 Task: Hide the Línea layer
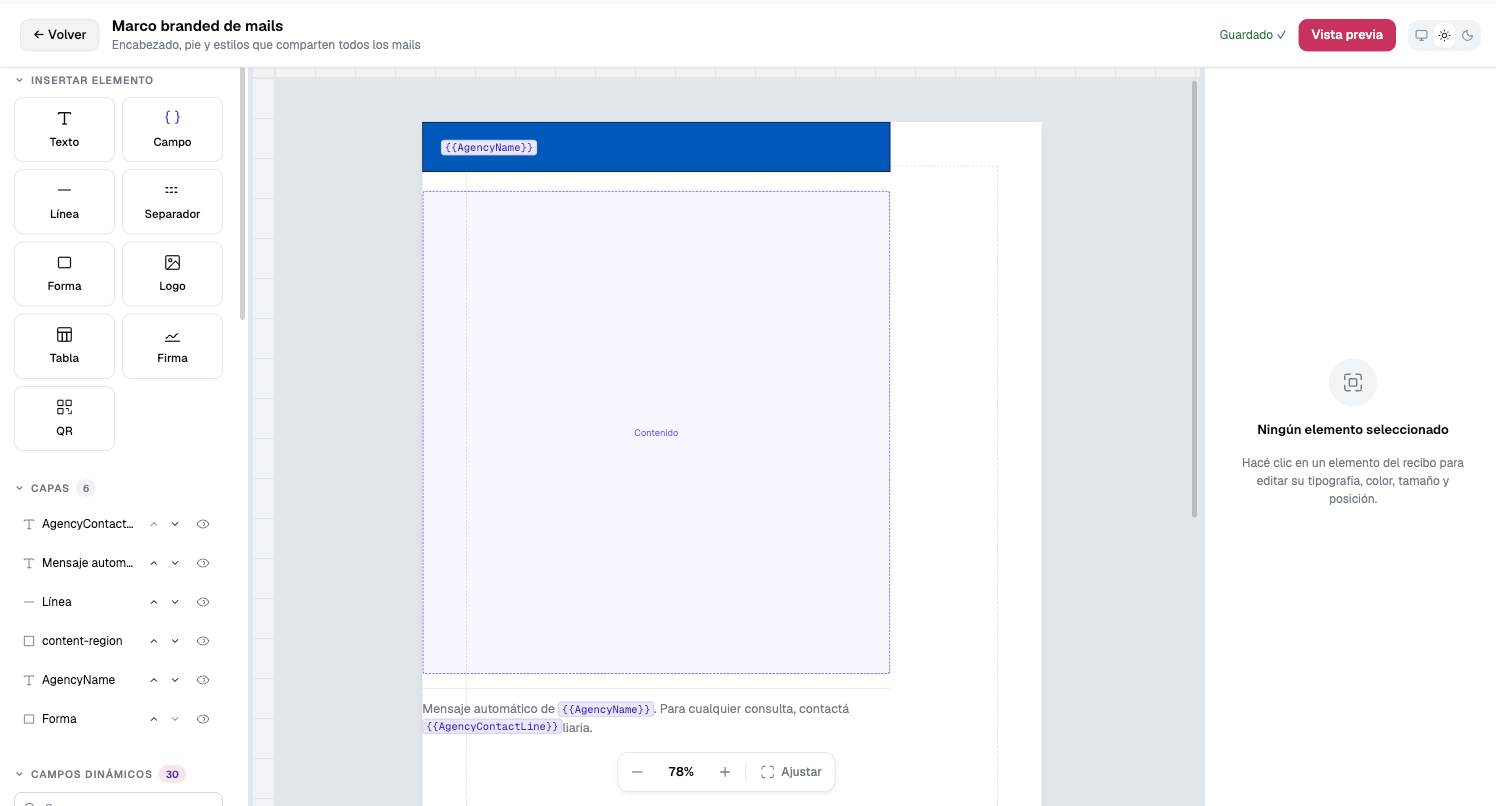(203, 602)
